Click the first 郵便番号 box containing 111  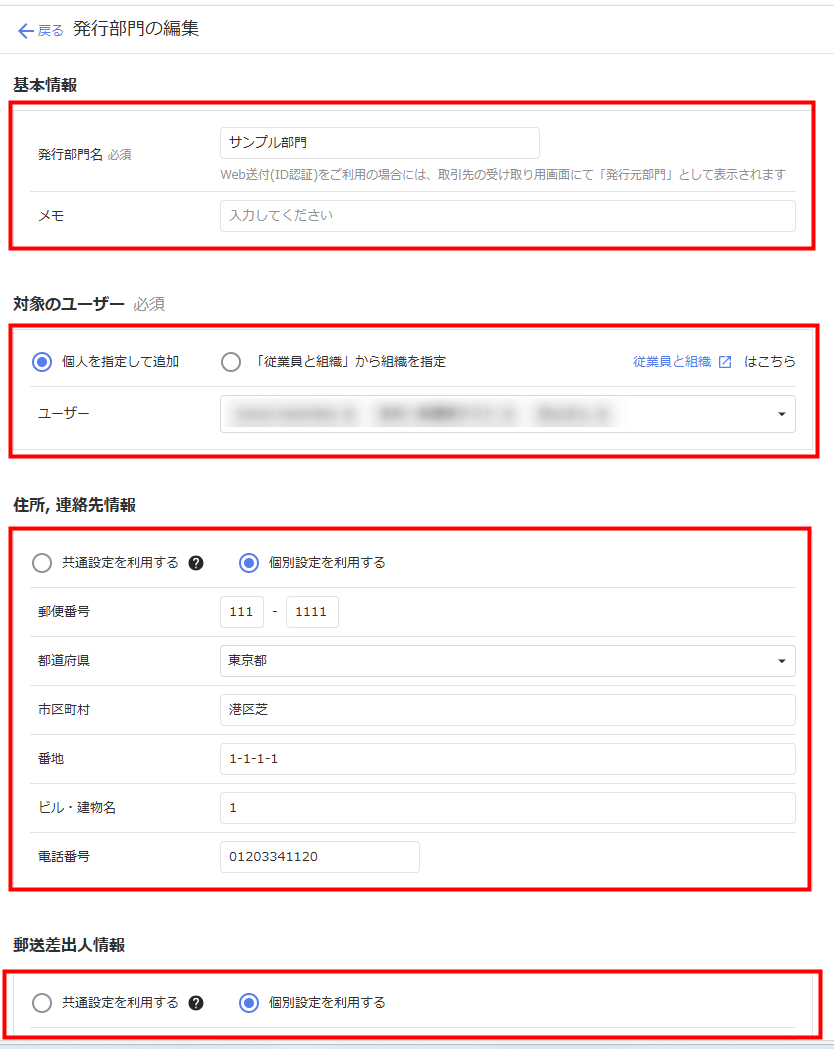[x=241, y=612]
